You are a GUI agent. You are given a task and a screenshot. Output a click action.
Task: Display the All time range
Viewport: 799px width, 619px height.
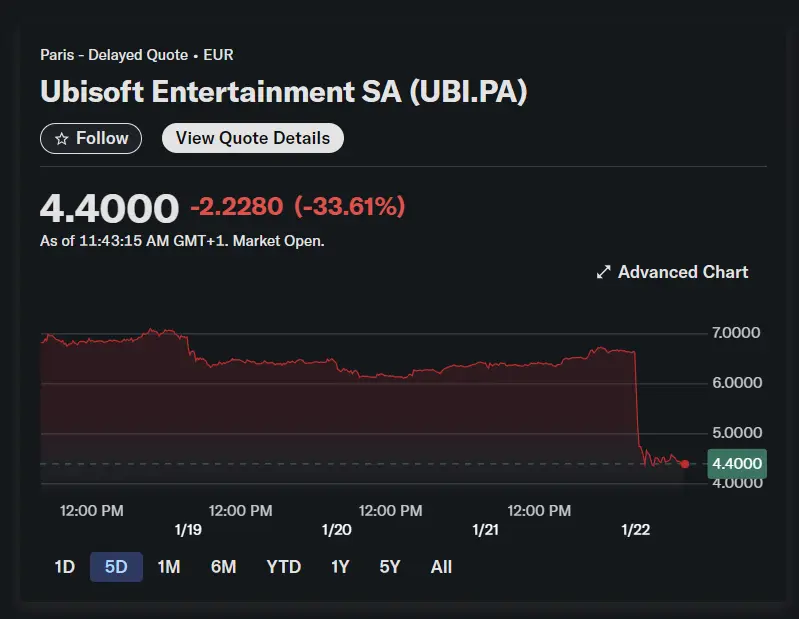441,567
